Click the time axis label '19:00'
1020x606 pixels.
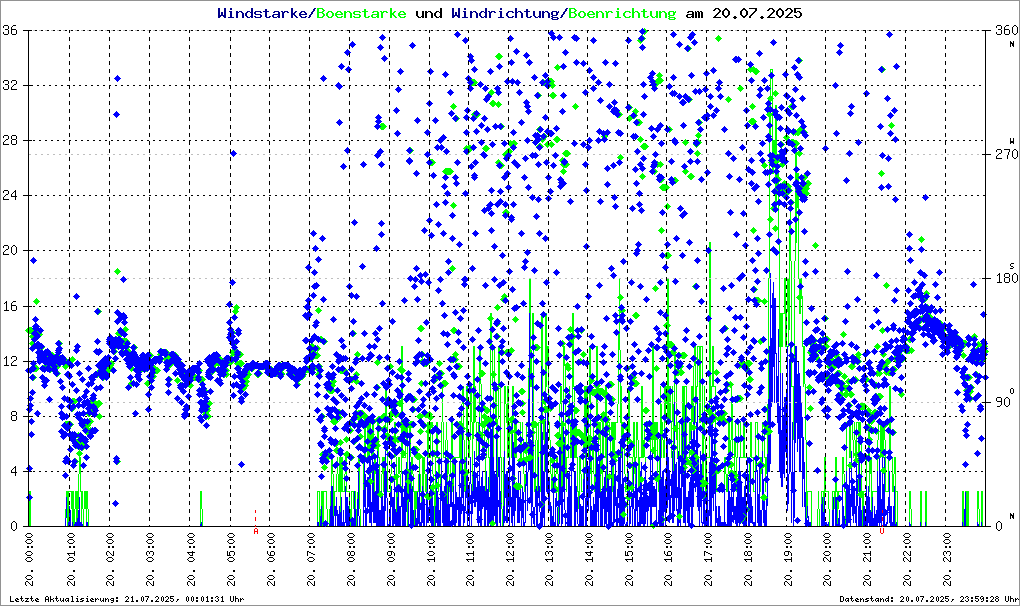coord(789,549)
